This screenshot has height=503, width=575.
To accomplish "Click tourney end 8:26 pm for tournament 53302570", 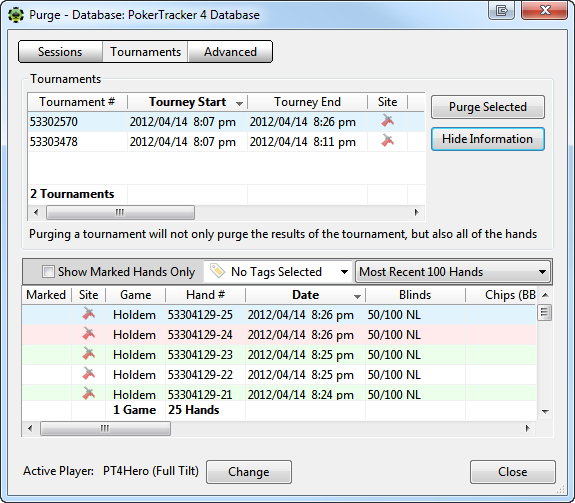I will coord(303,122).
